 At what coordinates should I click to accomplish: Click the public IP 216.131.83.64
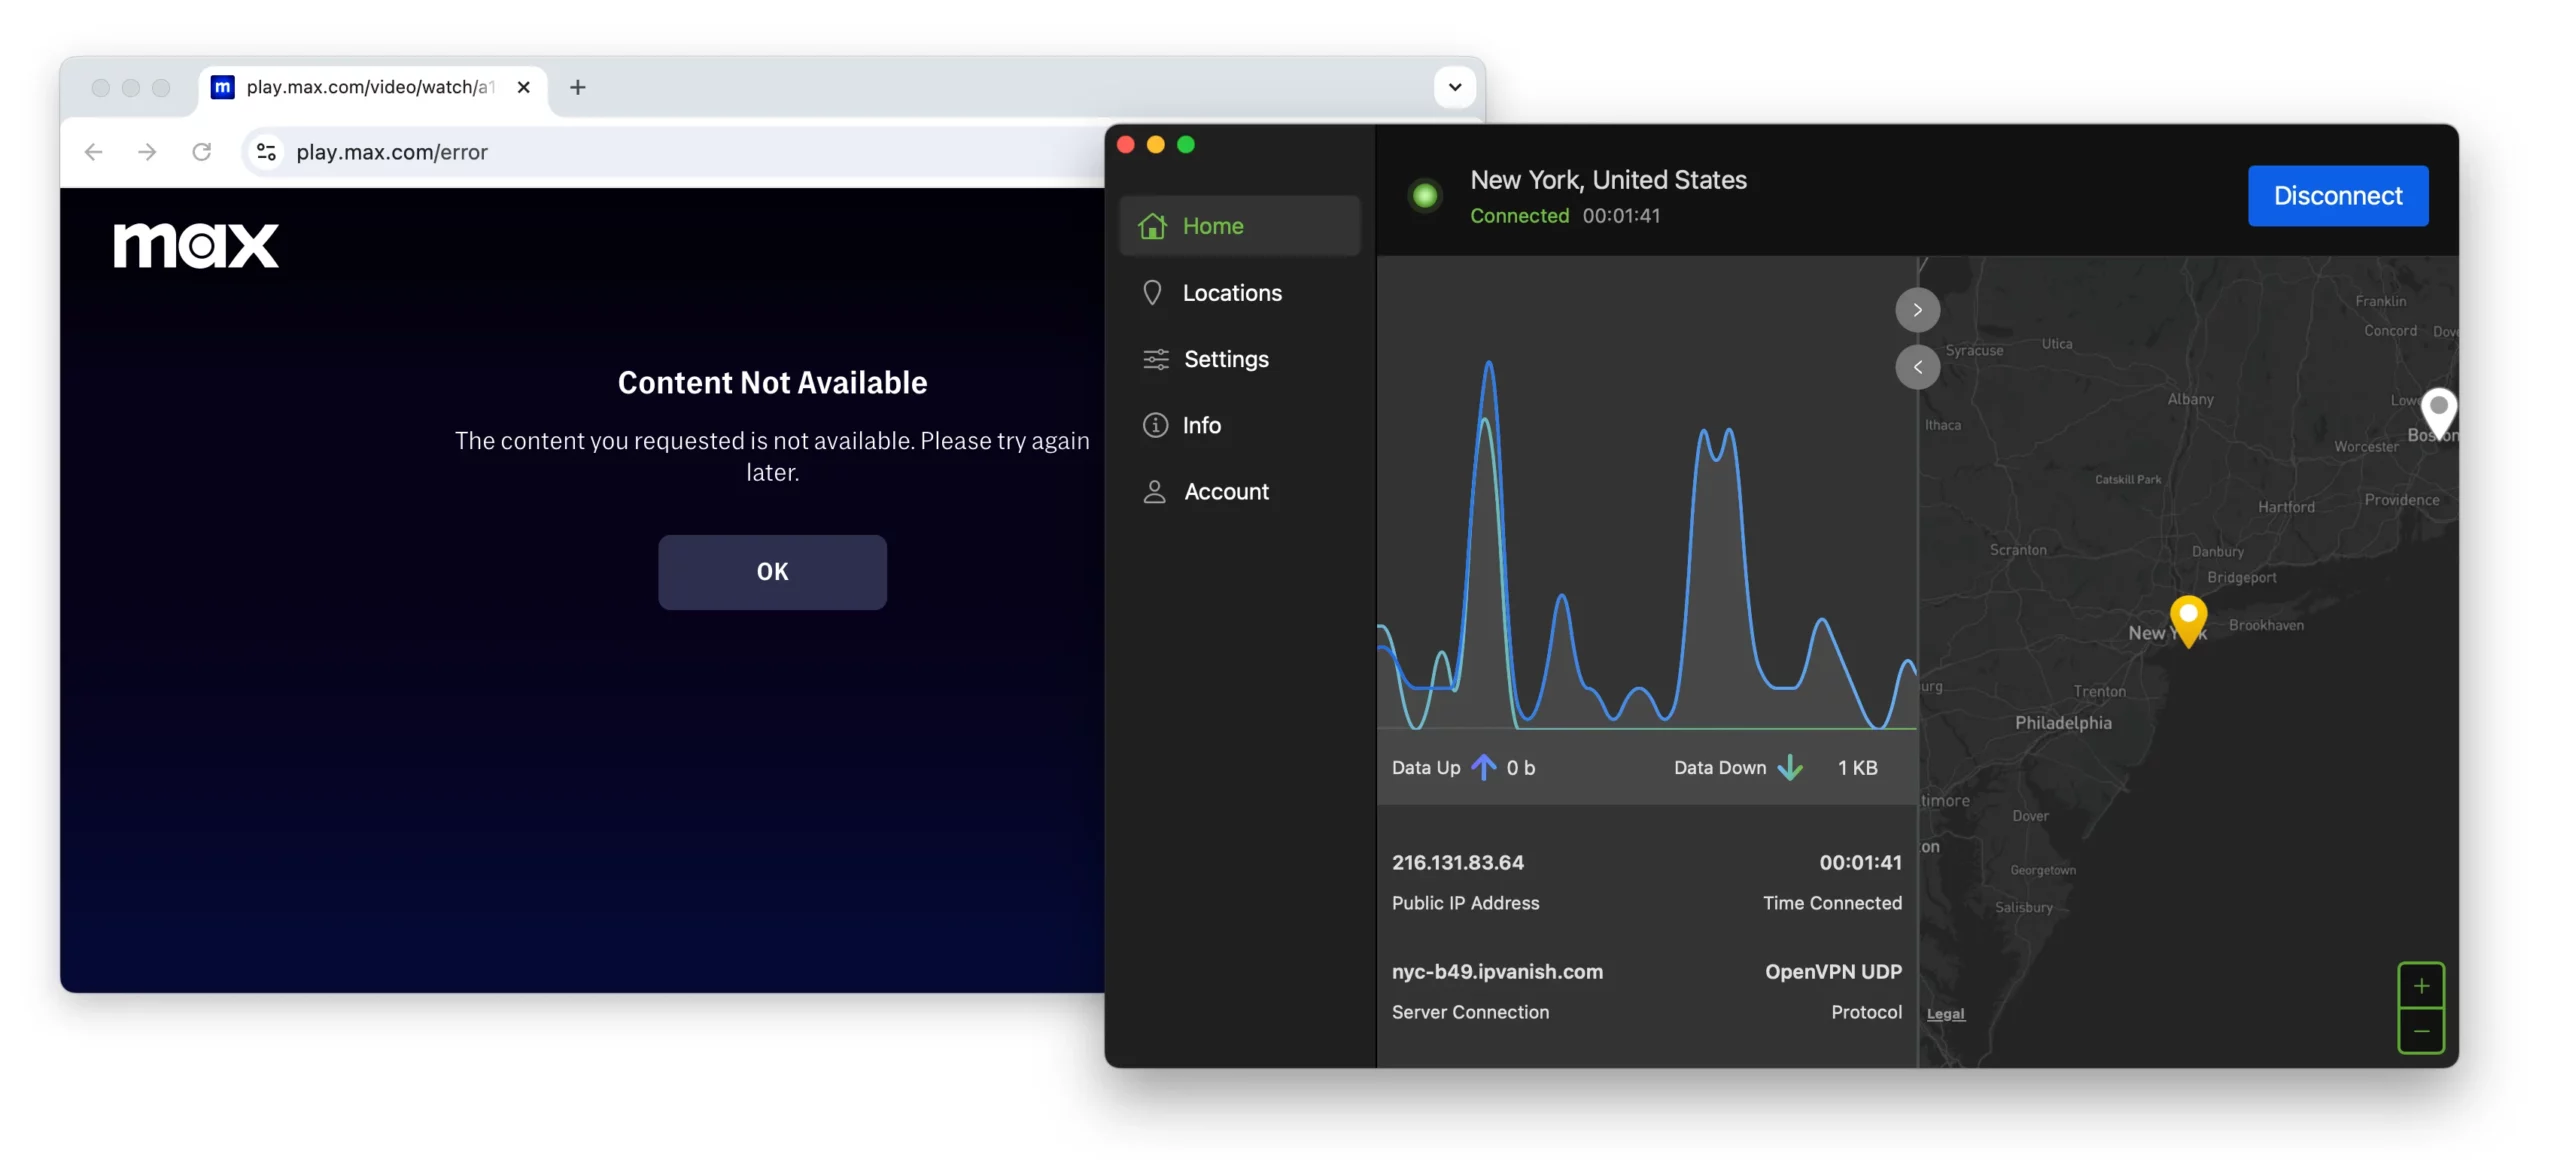[x=1457, y=862]
